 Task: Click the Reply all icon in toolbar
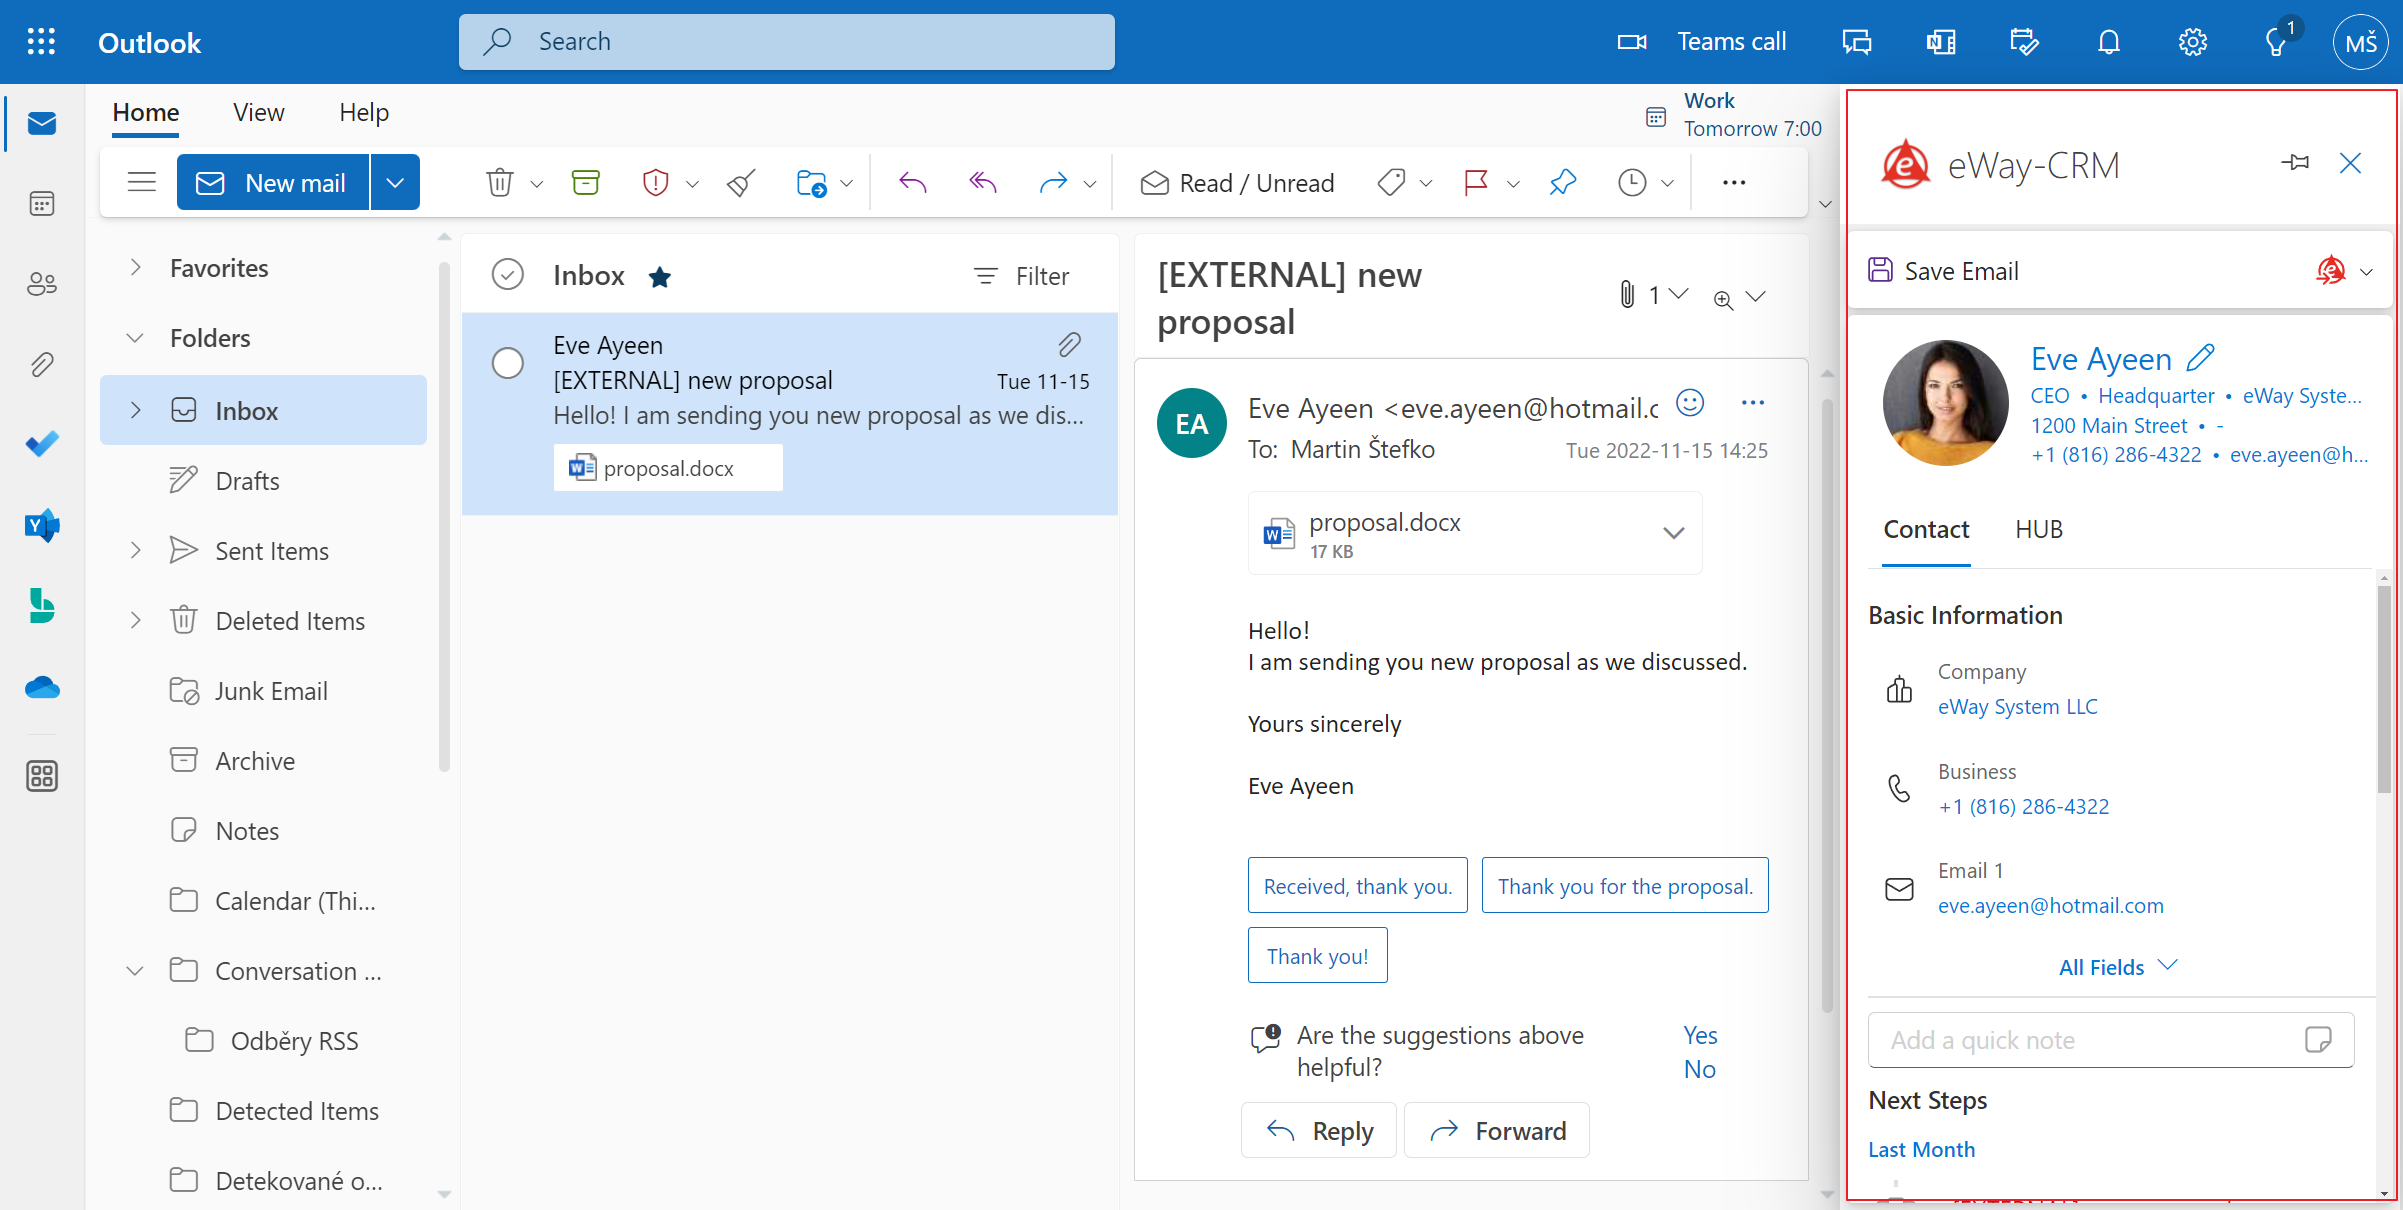click(983, 183)
